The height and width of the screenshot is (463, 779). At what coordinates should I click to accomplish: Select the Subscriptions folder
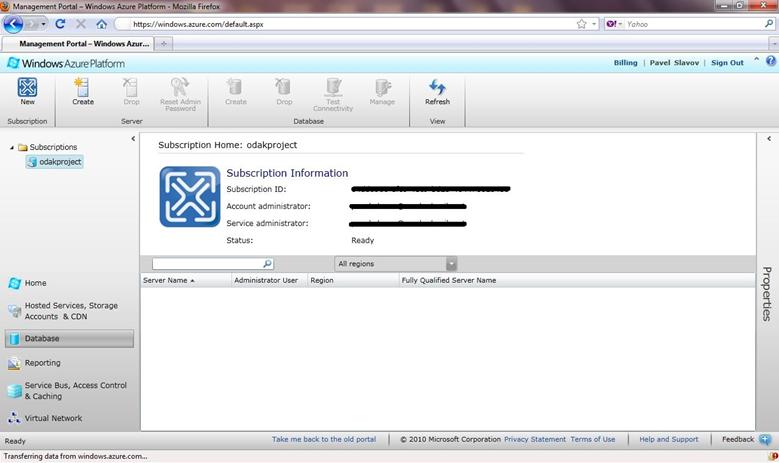point(48,147)
